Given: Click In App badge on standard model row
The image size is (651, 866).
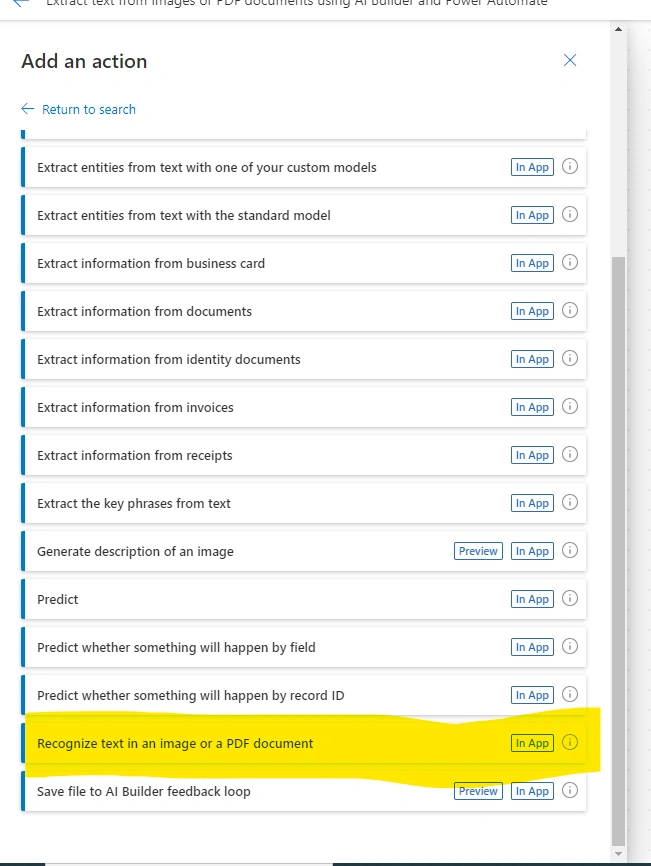Looking at the screenshot, I should [x=532, y=215].
